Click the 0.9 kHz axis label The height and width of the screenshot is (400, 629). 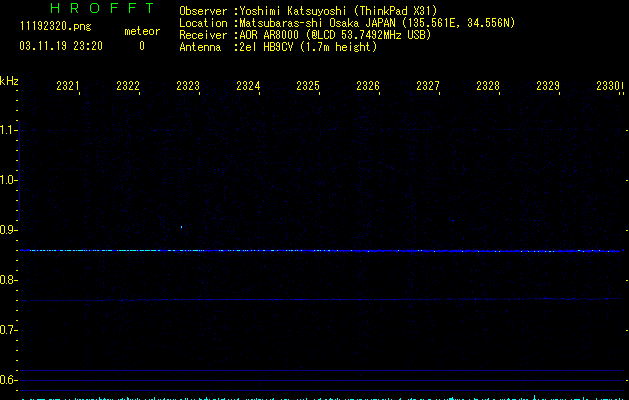pos(8,230)
